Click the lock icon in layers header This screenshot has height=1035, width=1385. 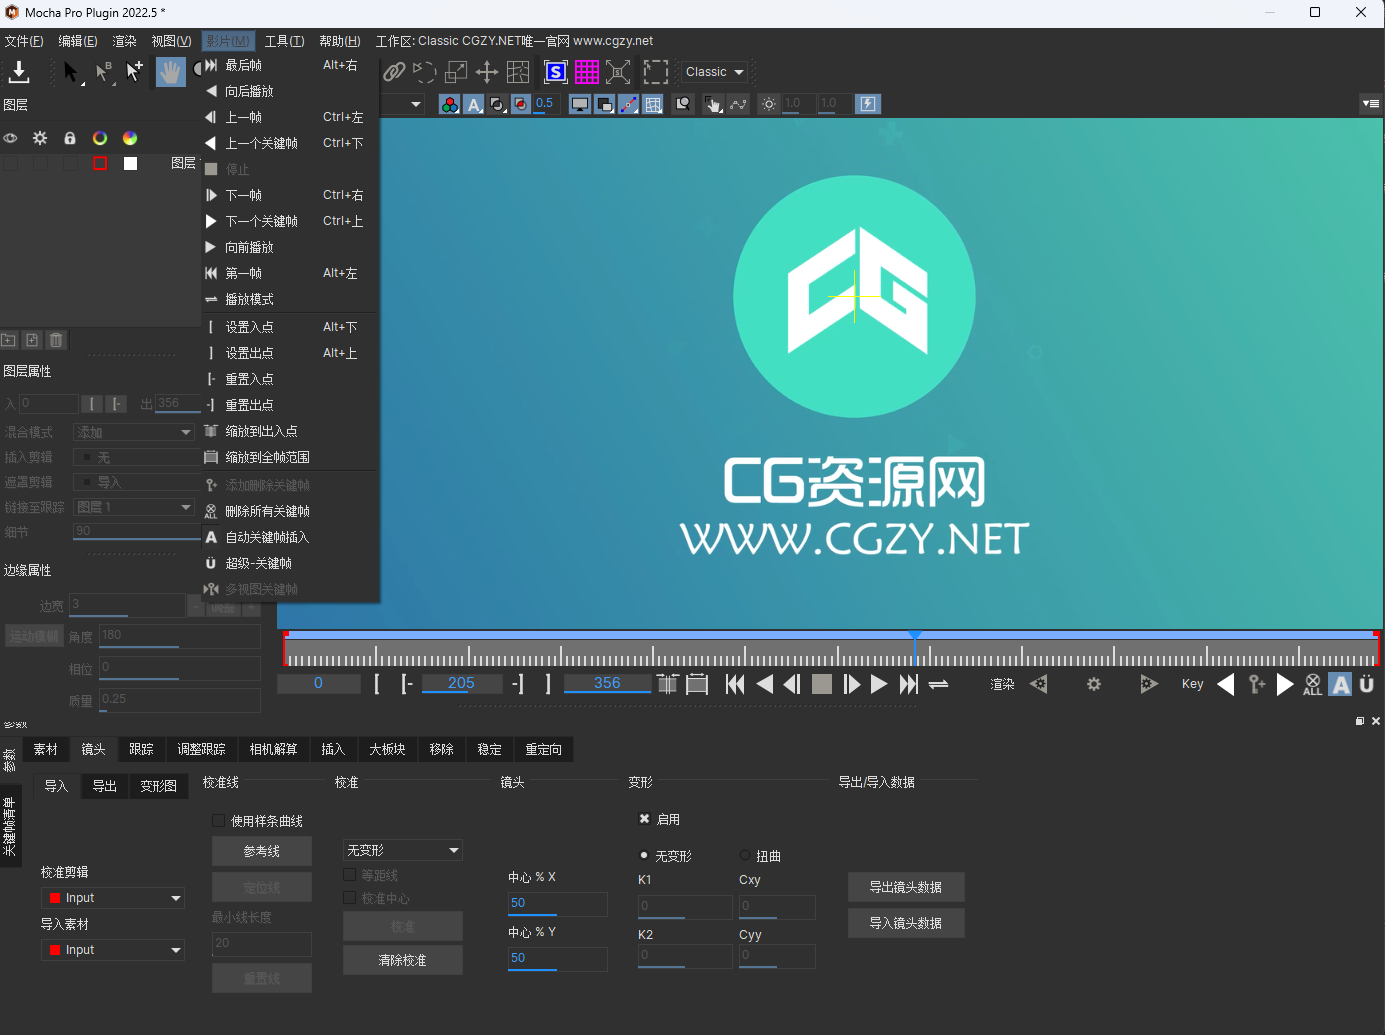[70, 138]
